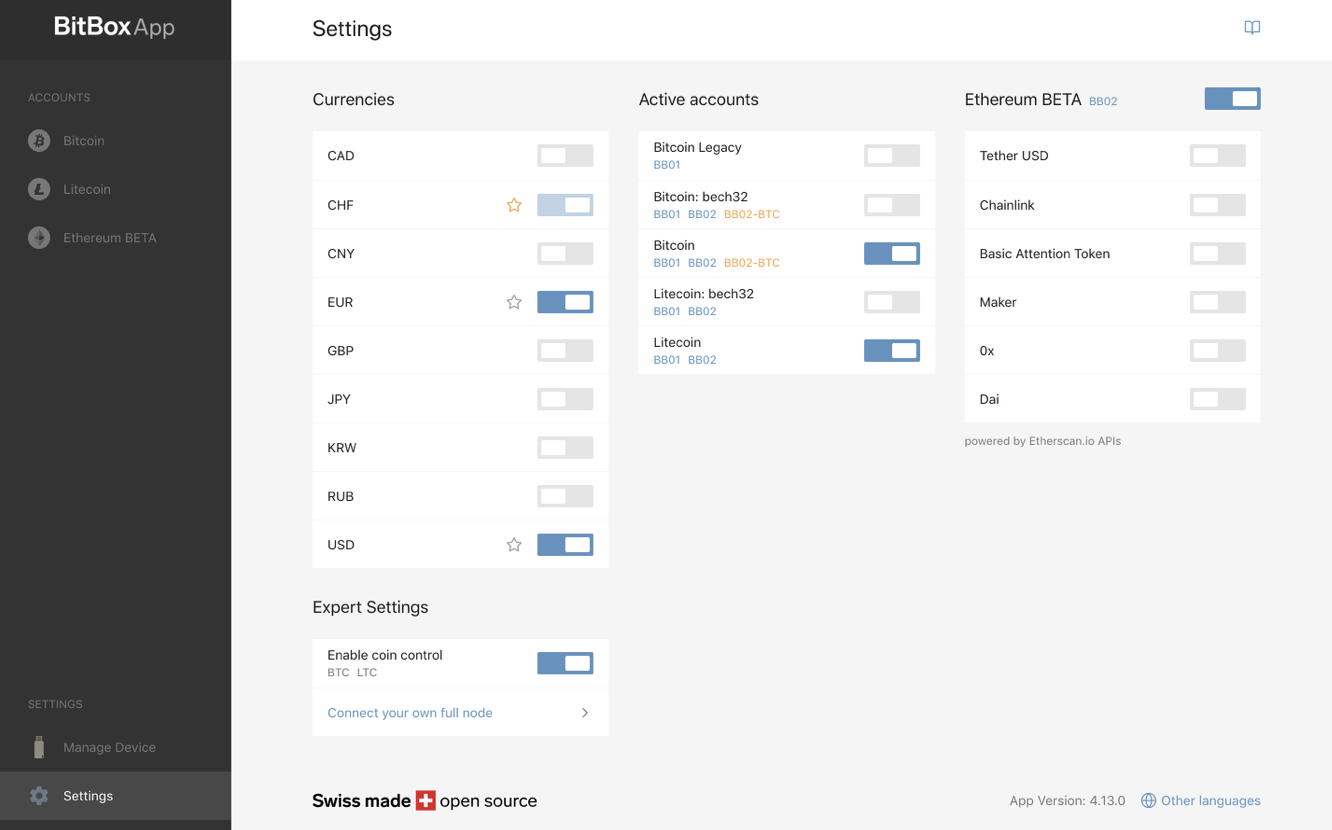Enable the JPY currency
Screen dimensions: 1332x830
tap(565, 399)
